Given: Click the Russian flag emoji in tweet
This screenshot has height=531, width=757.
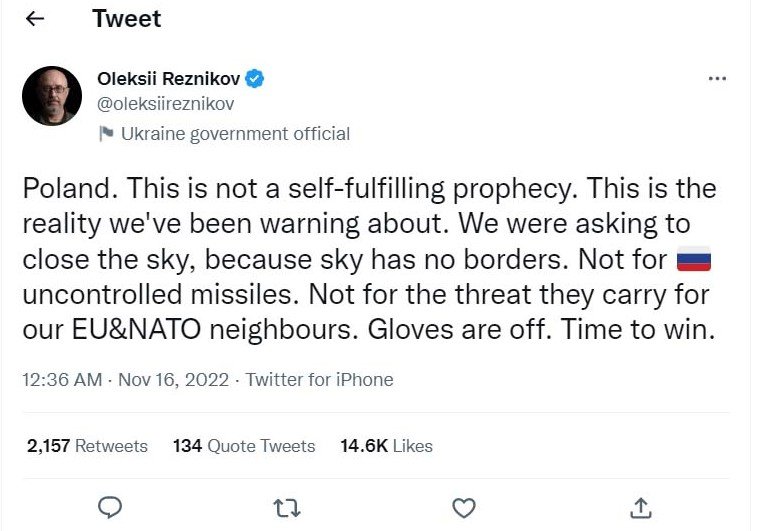Looking at the screenshot, I should 693,262.
